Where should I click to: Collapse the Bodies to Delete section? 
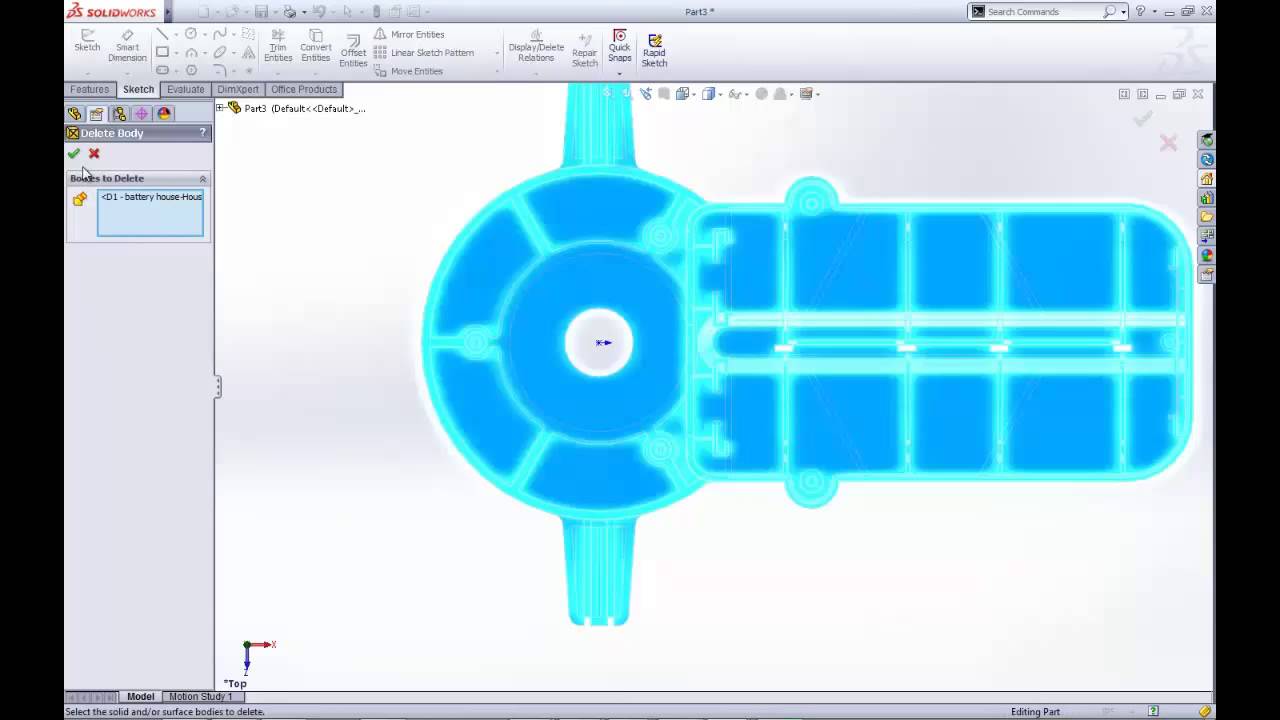pos(203,178)
